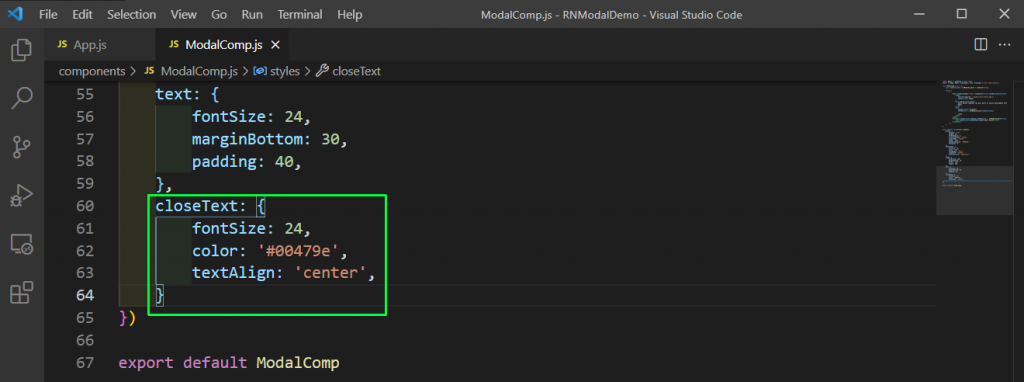Open the Explorer view in activity bar
Viewport: 1024px width, 382px height.
point(22,50)
